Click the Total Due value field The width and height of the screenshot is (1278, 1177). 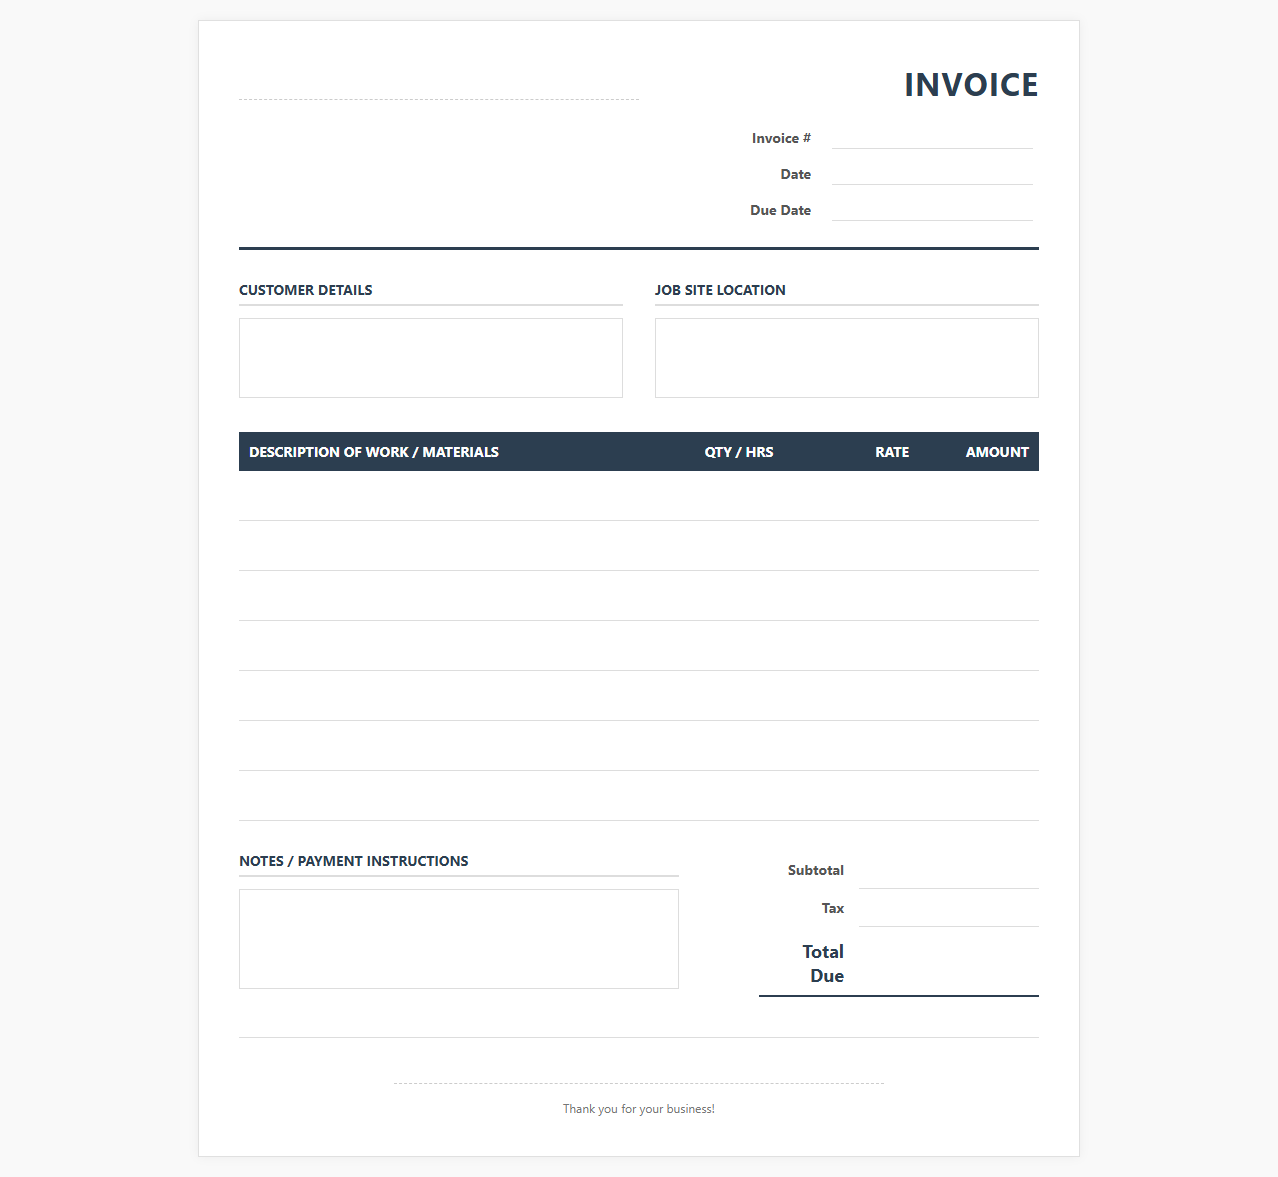[949, 963]
